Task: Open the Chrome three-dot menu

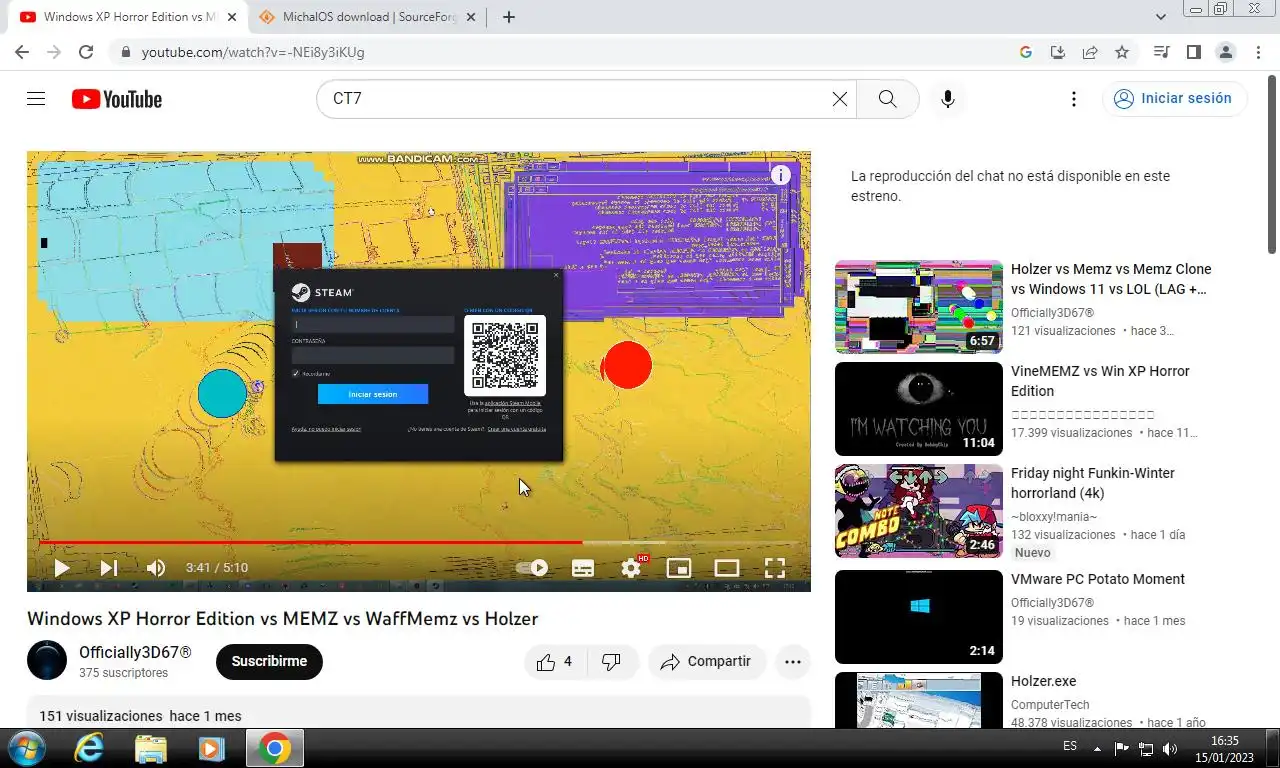Action: coord(1257,52)
